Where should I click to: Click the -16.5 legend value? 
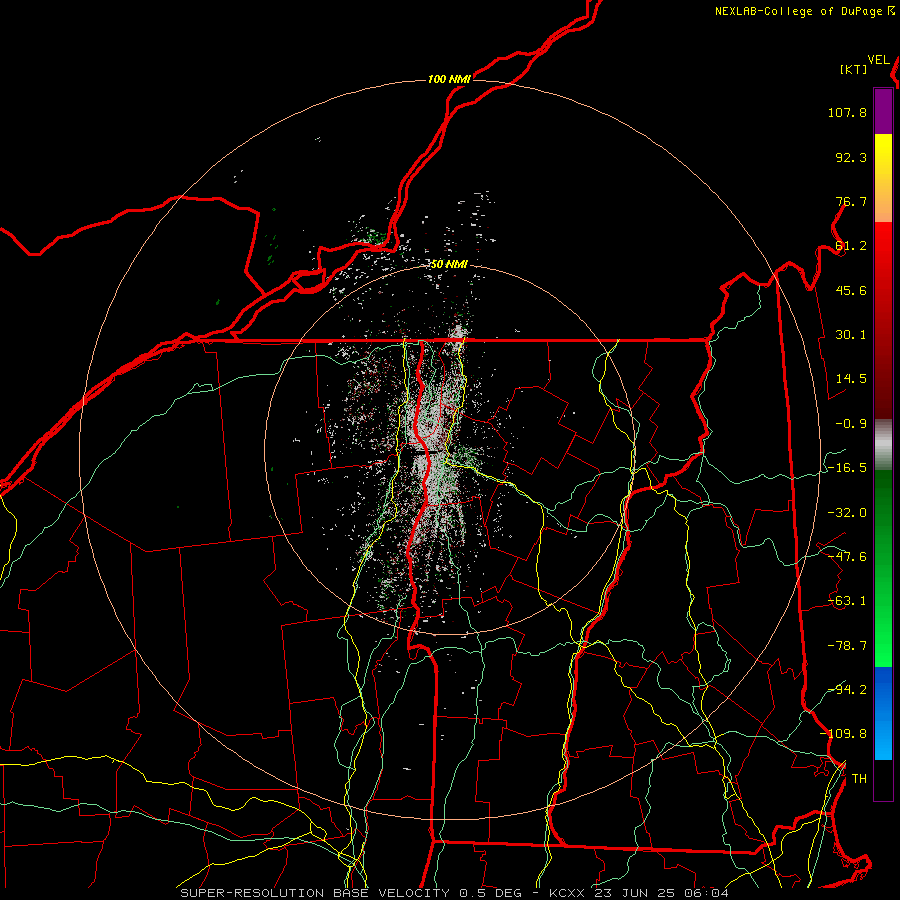tap(847, 468)
